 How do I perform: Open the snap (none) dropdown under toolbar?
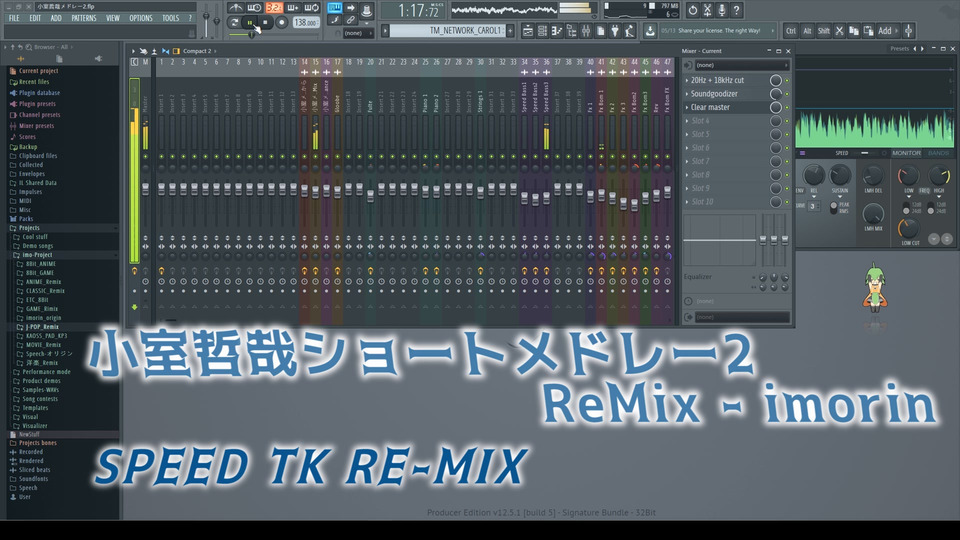pyautogui.click(x=358, y=33)
